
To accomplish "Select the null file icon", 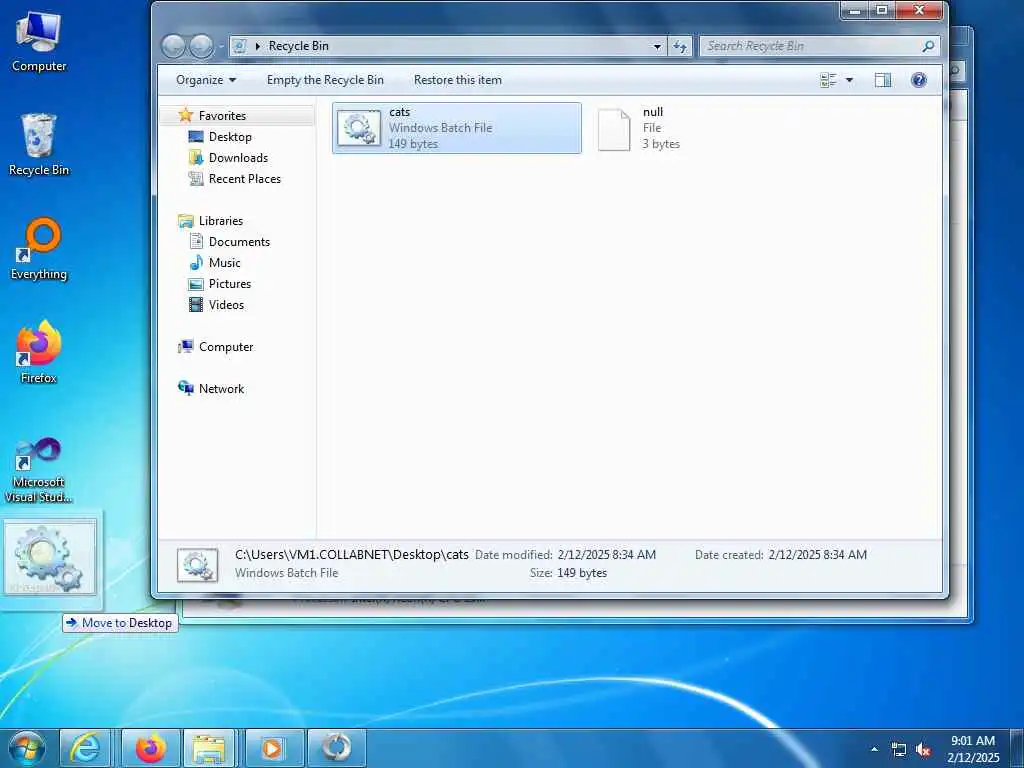I will (614, 129).
